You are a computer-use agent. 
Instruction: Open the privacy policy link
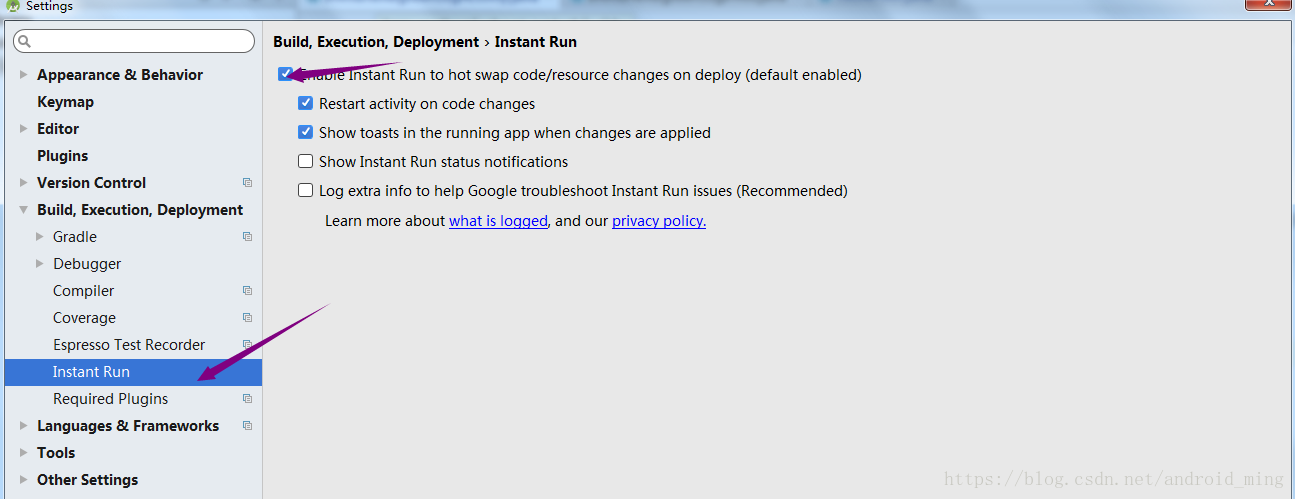tap(659, 221)
